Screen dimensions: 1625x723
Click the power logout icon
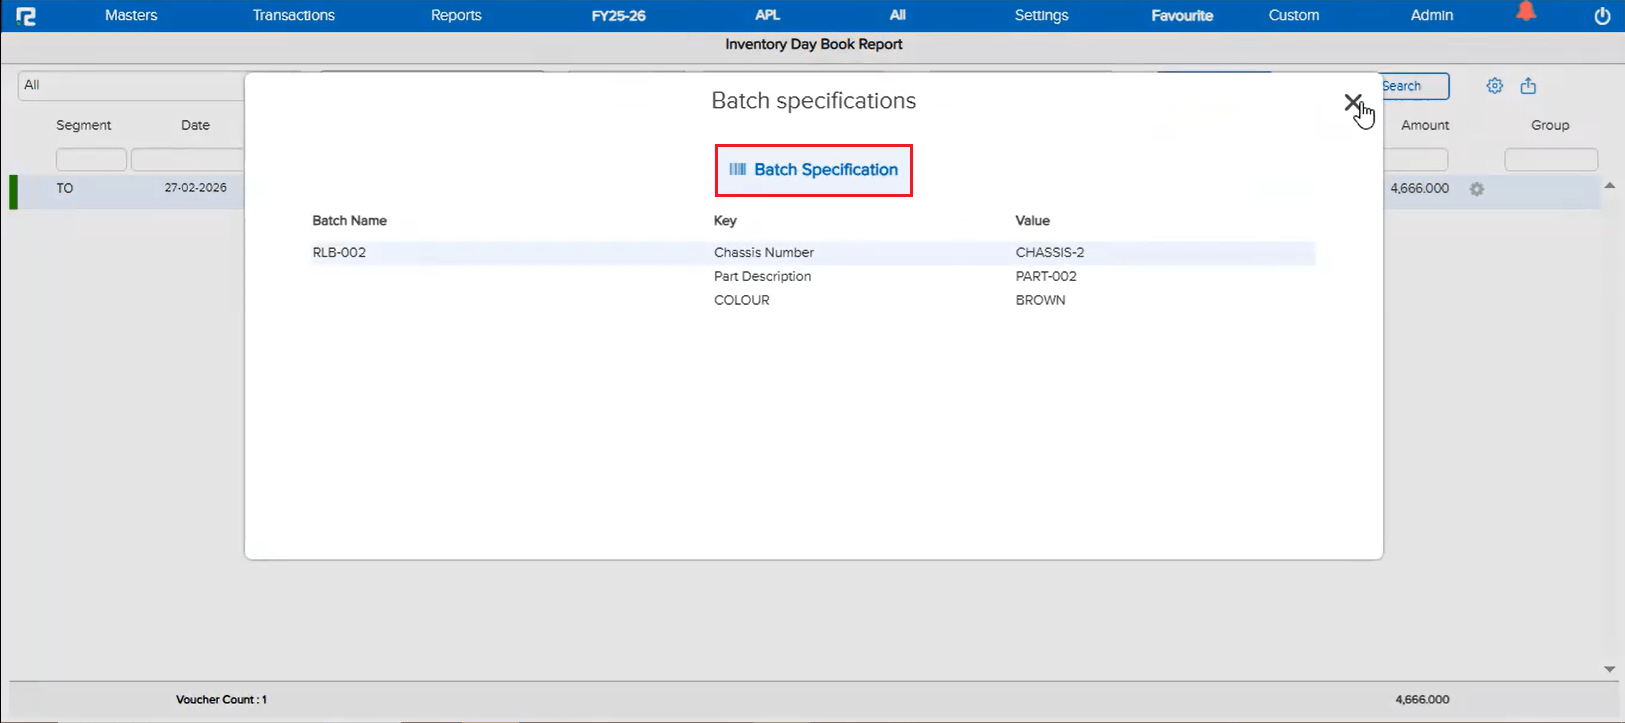point(1602,16)
